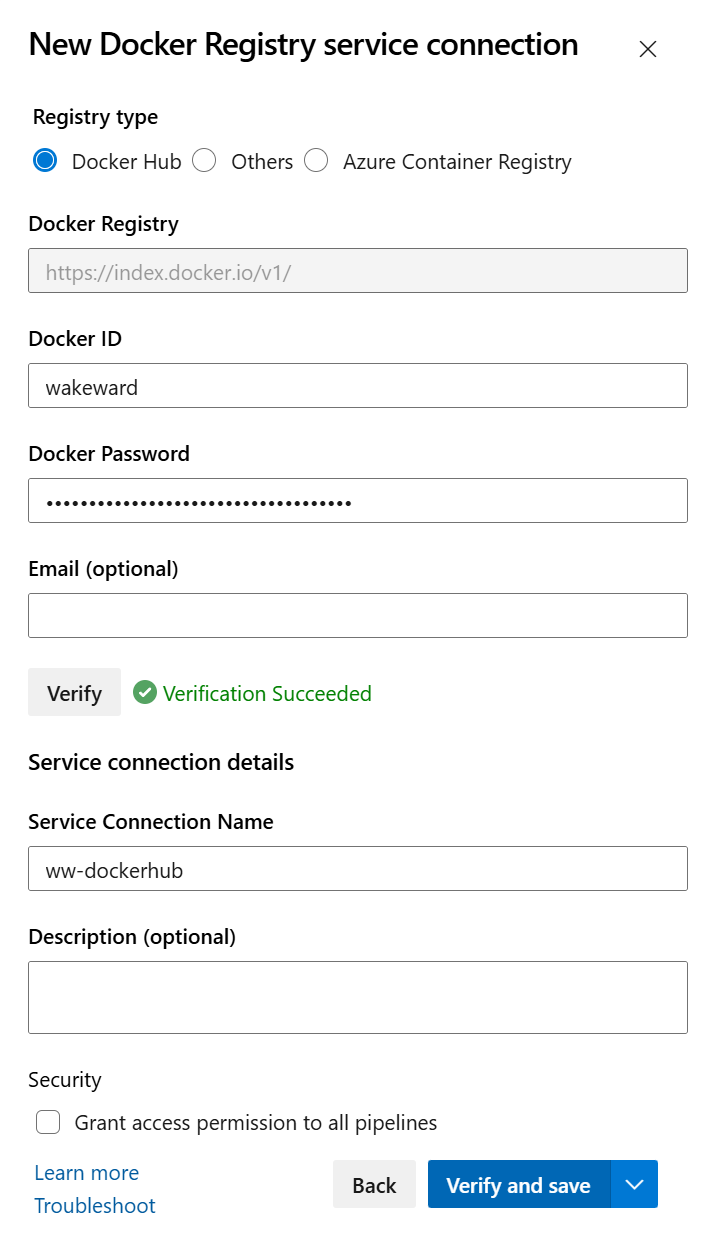Click the Back button
Screen dimensions: 714x1239
pos(374,1184)
